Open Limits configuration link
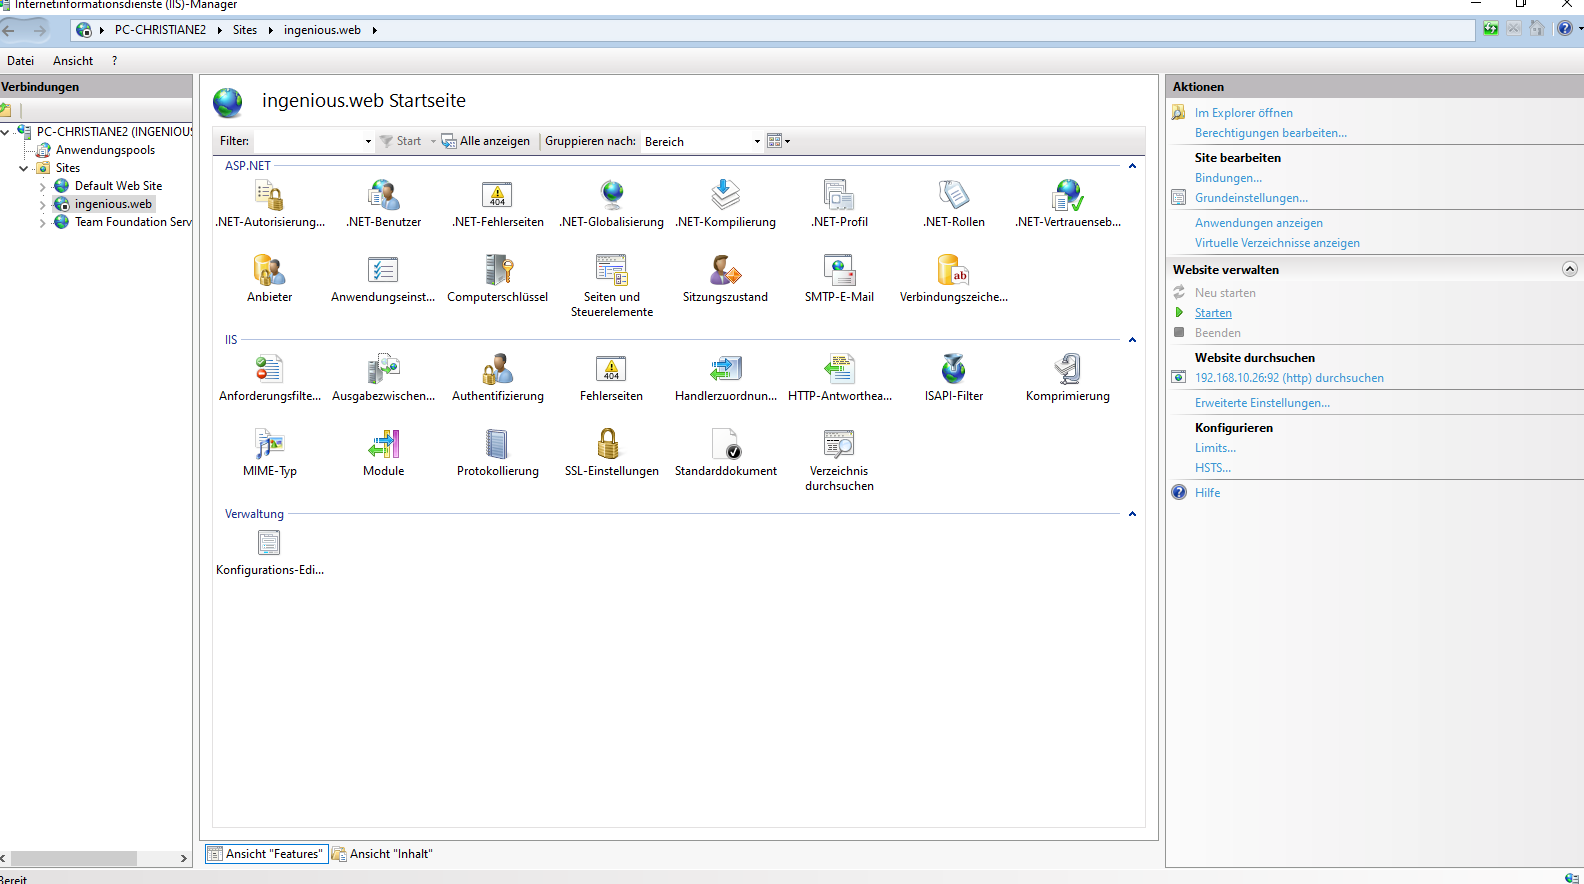 coord(1215,448)
